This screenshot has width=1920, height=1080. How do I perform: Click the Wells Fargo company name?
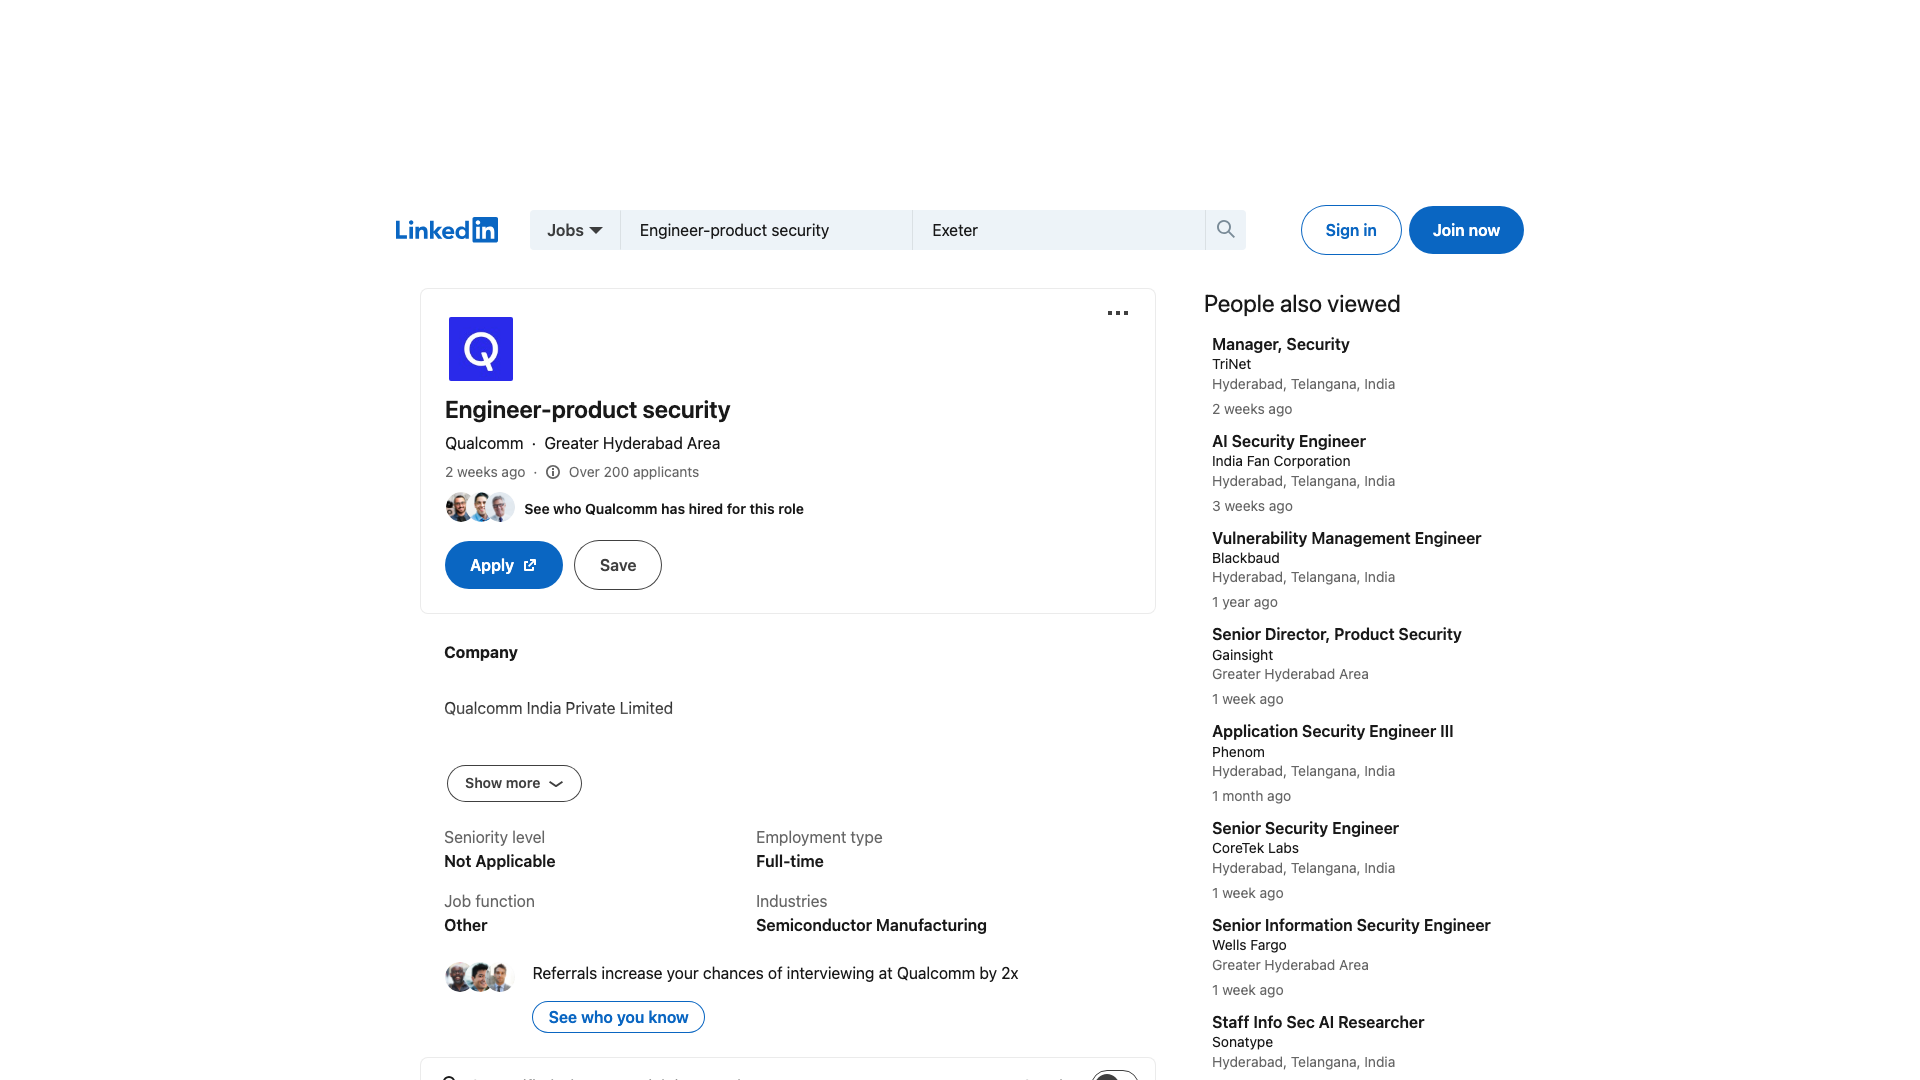pos(1249,945)
